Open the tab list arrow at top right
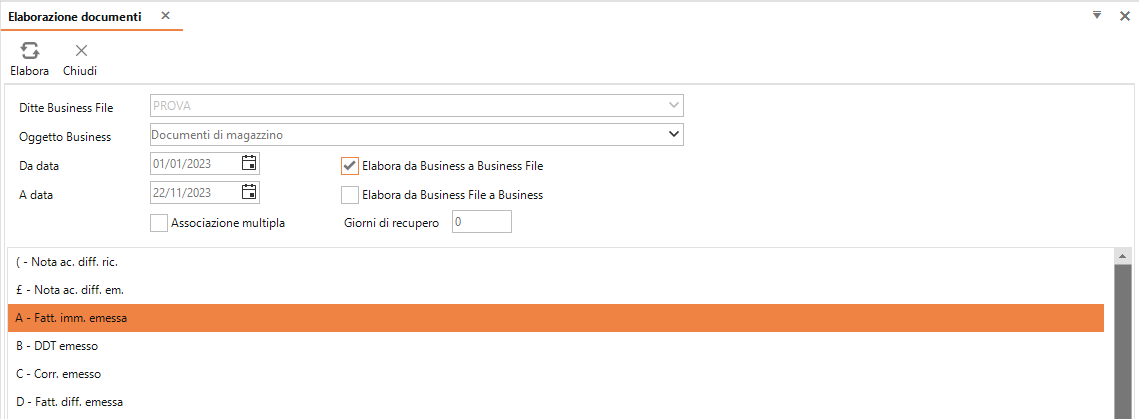 [x=1097, y=15]
